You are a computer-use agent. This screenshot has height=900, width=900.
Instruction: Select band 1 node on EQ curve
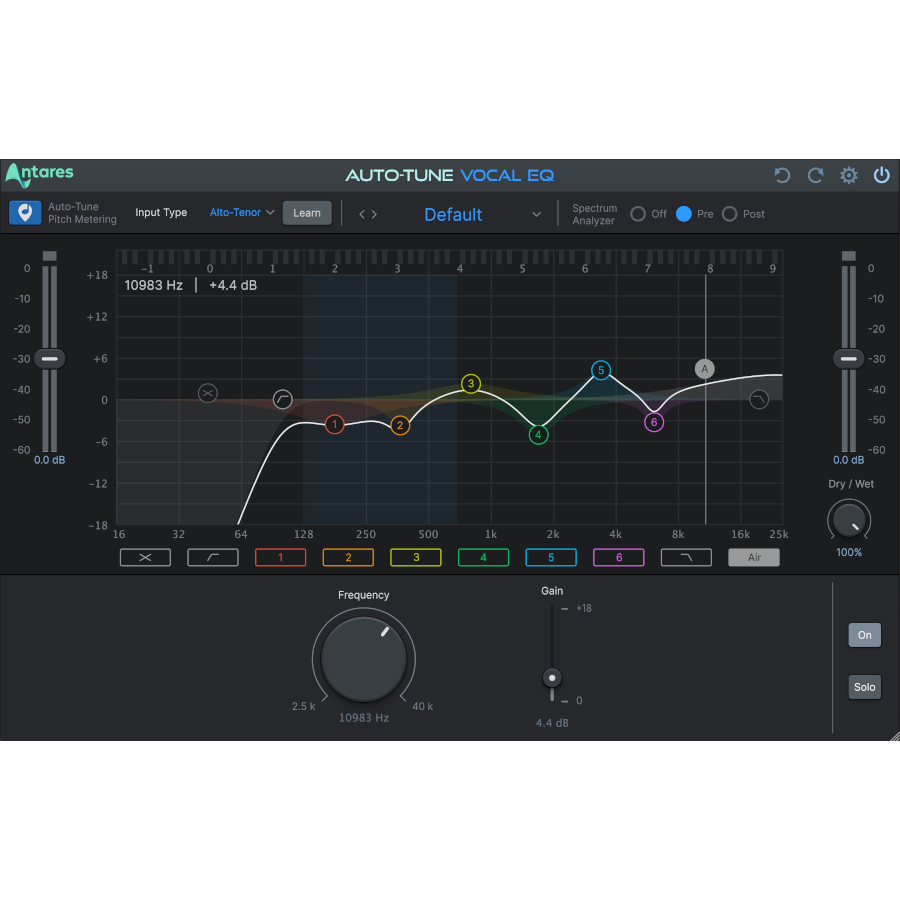pyautogui.click(x=335, y=425)
